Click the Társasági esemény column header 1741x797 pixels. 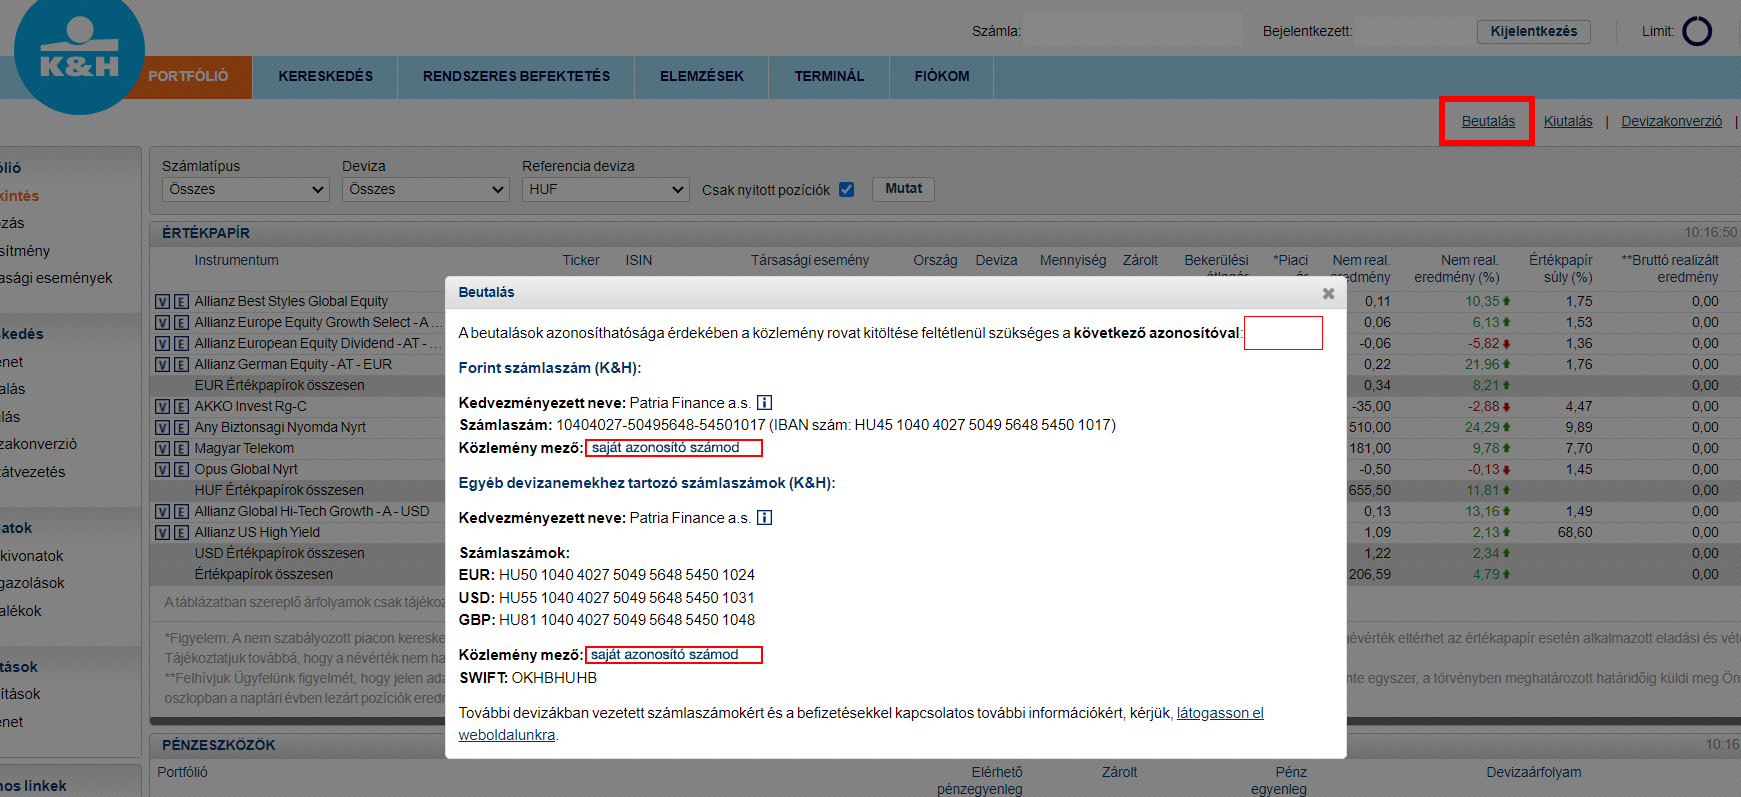click(x=810, y=260)
